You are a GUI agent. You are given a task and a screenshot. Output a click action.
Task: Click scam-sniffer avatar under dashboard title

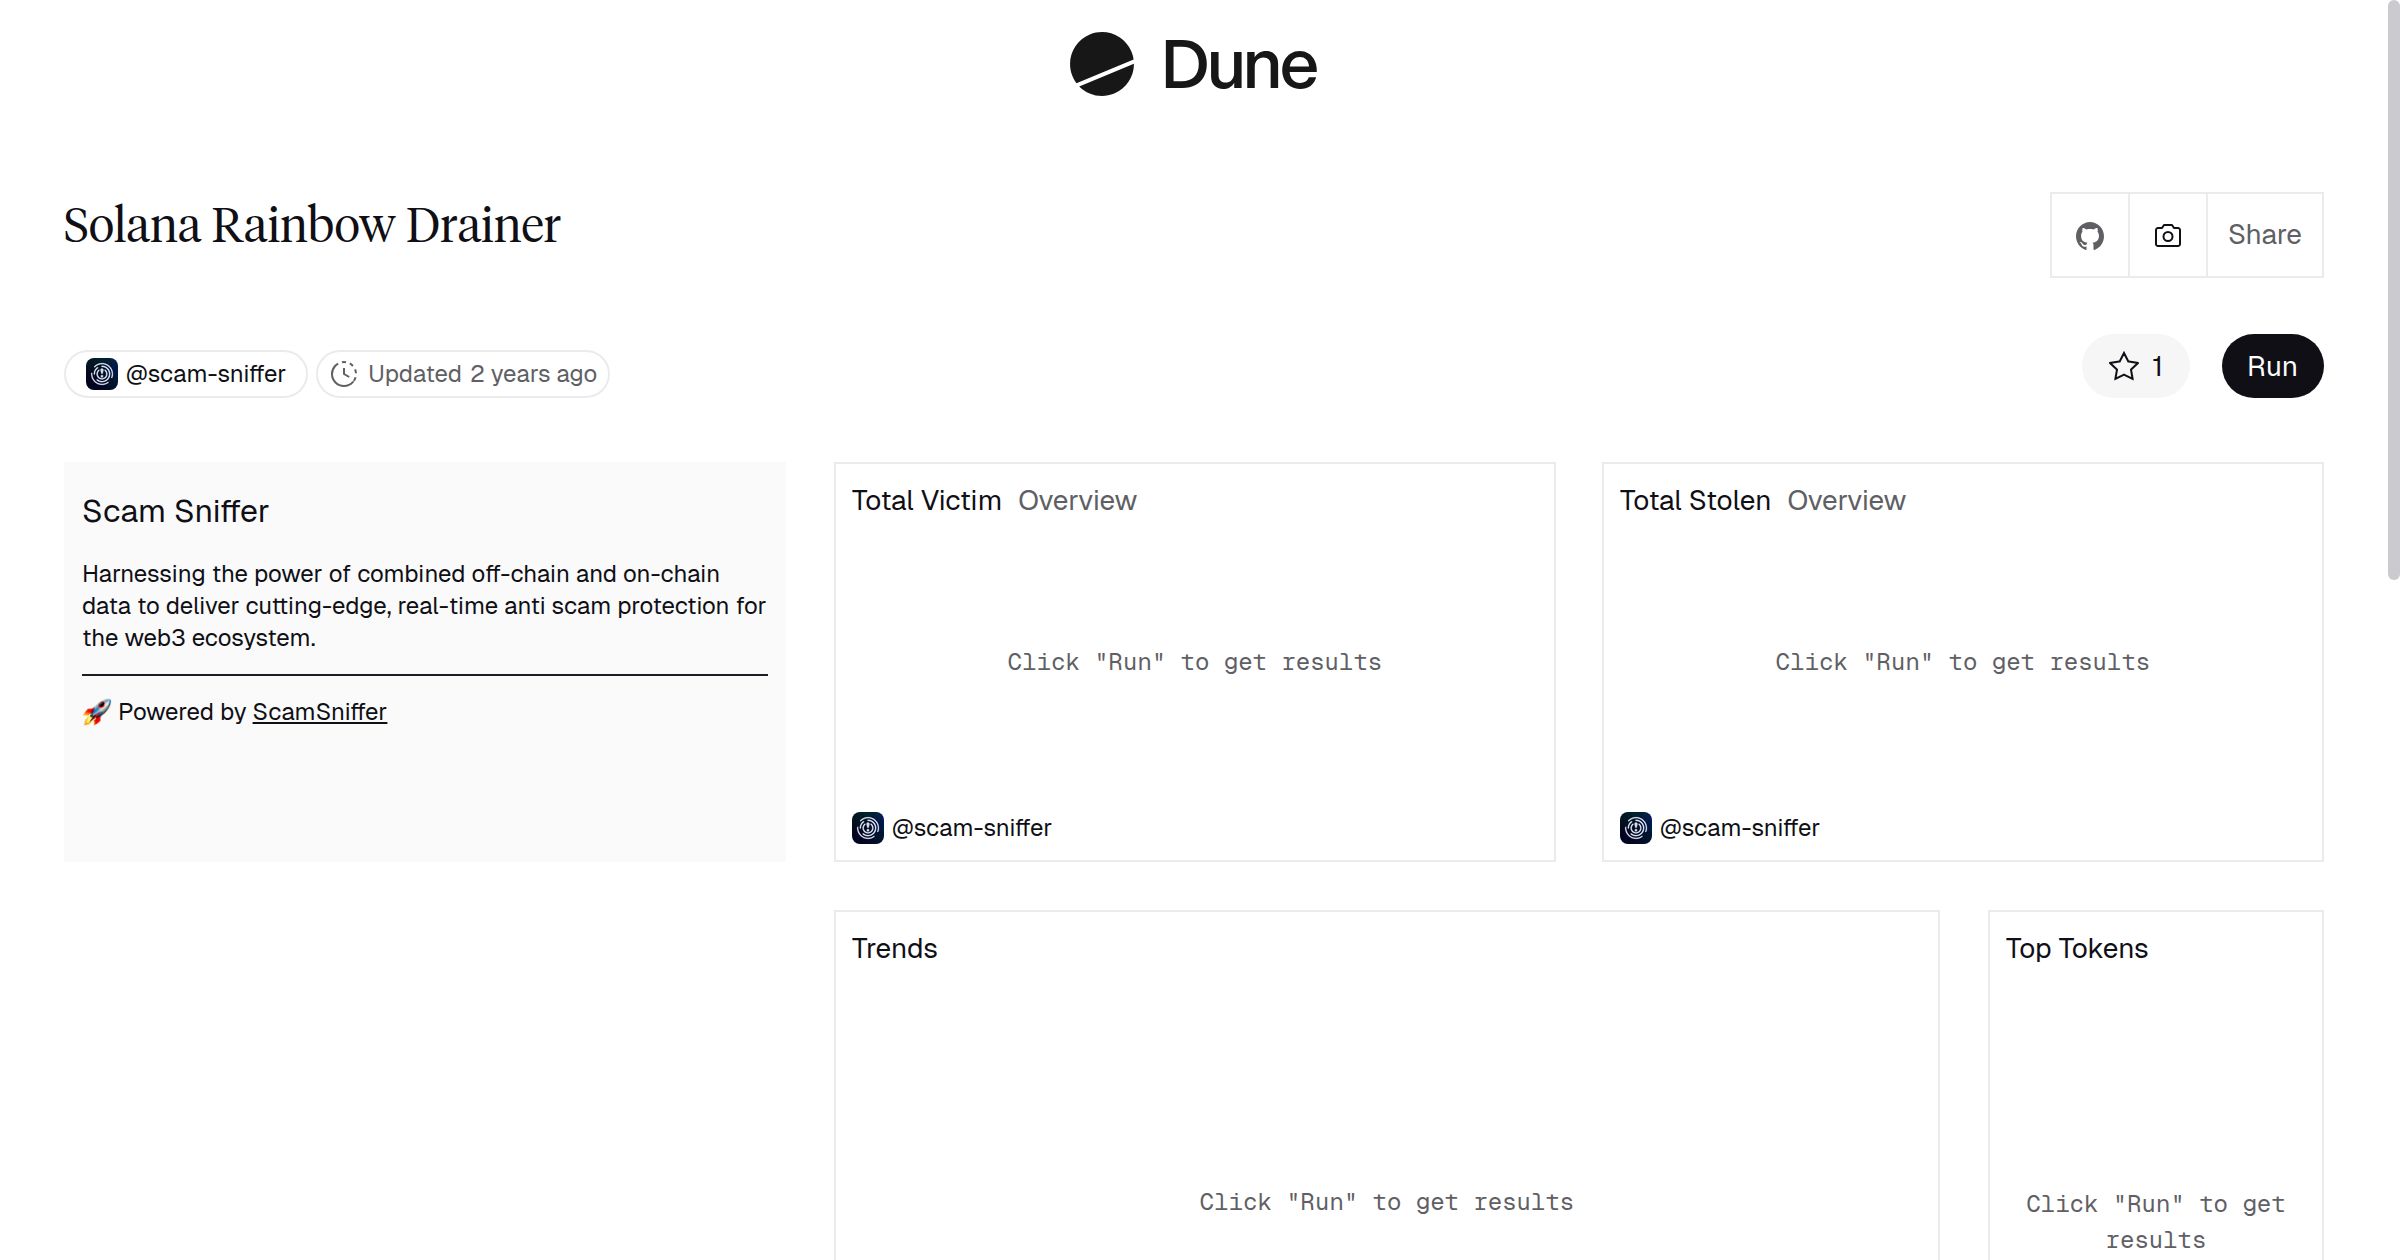click(x=102, y=374)
